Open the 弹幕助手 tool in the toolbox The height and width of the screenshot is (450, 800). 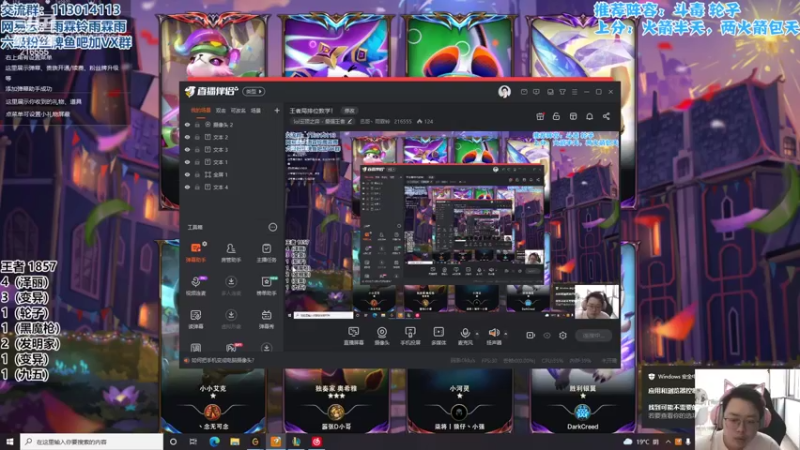[x=196, y=253]
